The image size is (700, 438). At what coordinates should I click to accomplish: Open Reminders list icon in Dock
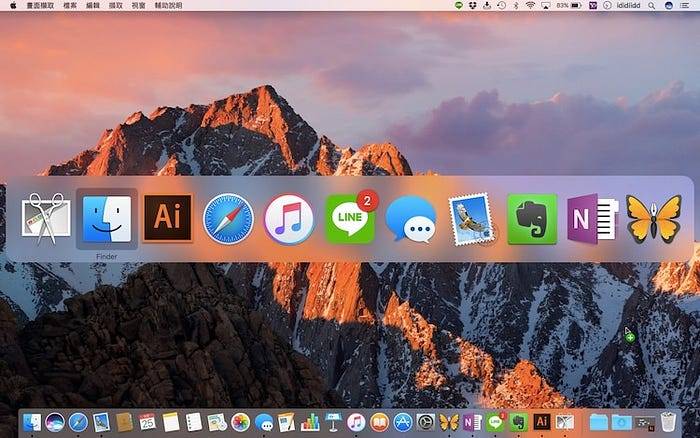point(194,422)
